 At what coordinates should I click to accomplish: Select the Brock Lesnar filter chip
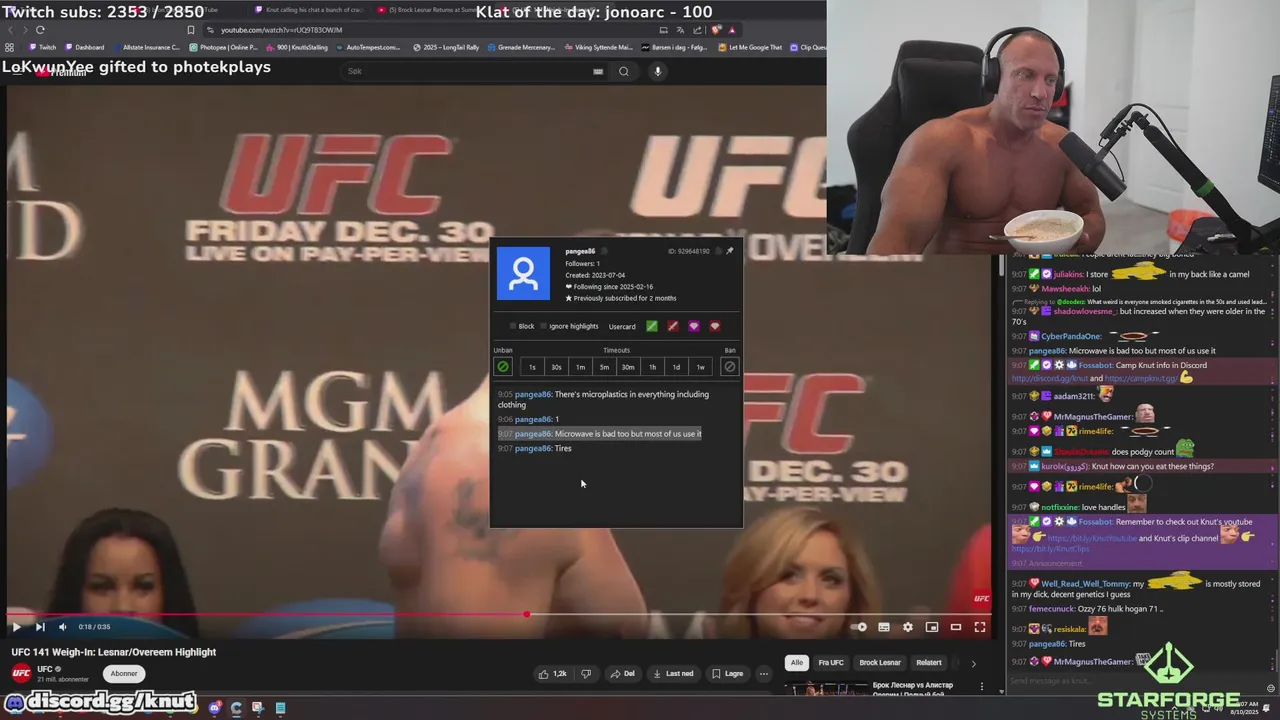[880, 663]
